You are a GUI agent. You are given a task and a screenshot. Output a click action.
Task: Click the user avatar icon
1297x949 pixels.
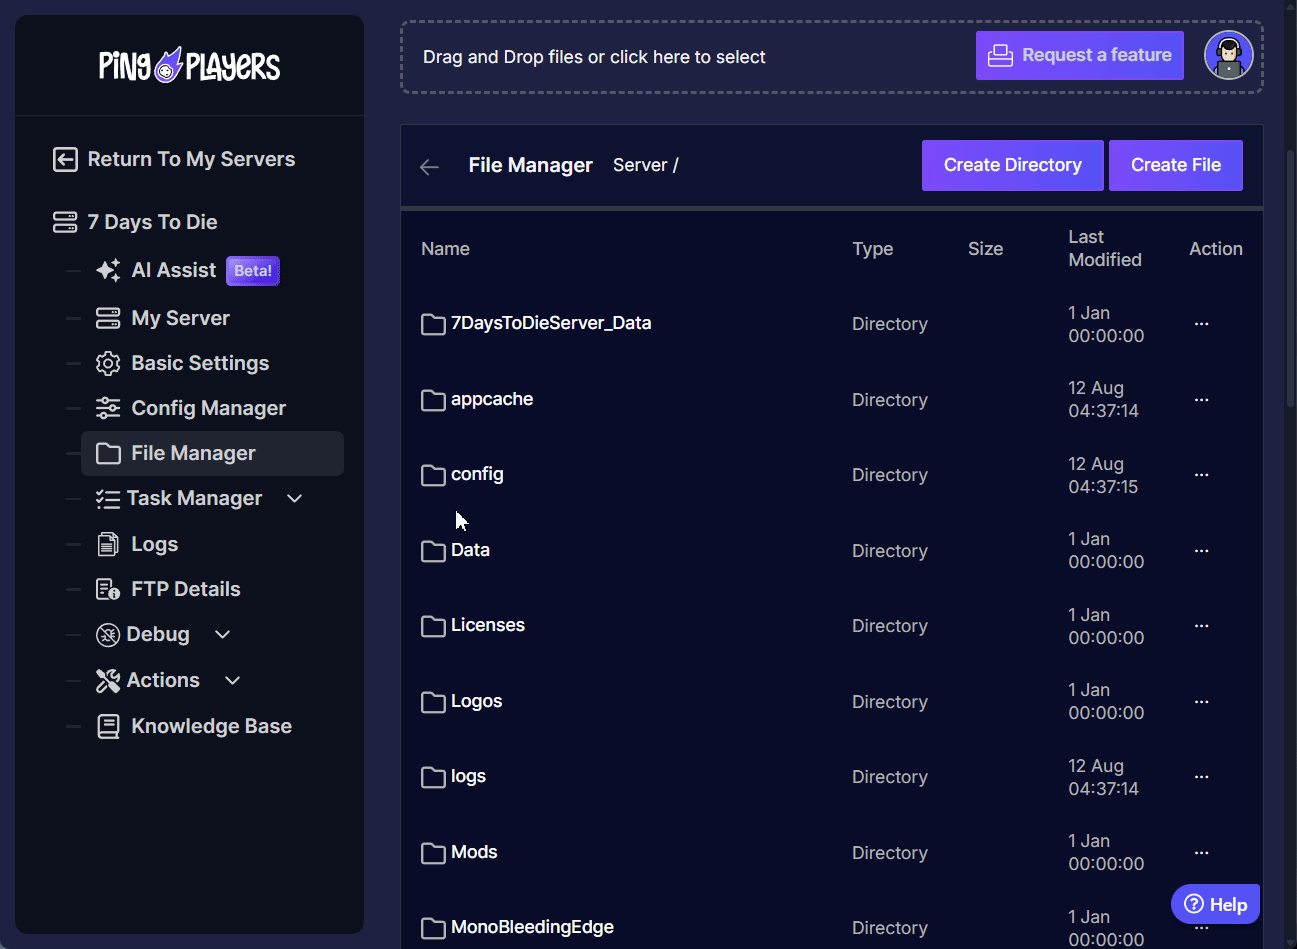[1229, 55]
